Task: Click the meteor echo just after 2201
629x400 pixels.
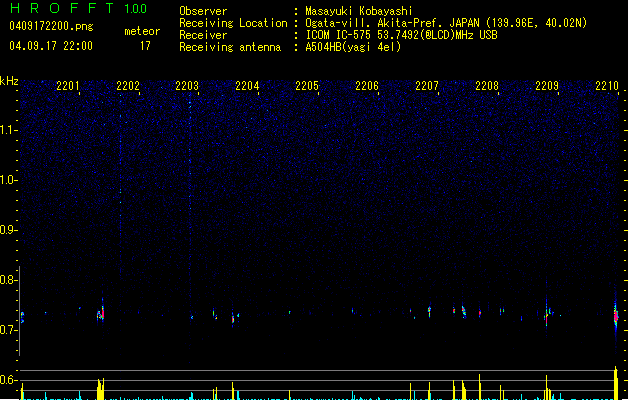Action: [x=101, y=313]
